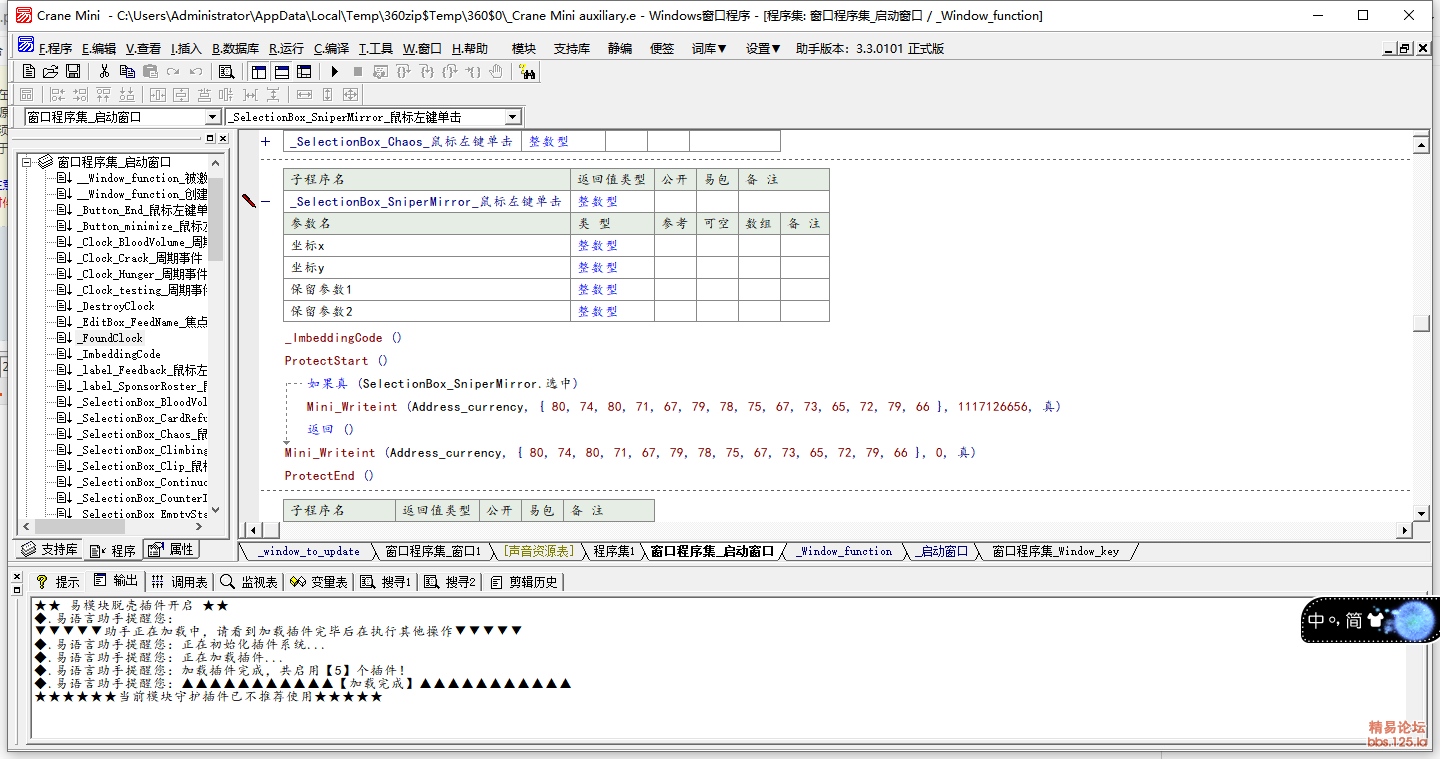Click the ProtectStart () code line
The image size is (1440, 759).
click(x=336, y=361)
